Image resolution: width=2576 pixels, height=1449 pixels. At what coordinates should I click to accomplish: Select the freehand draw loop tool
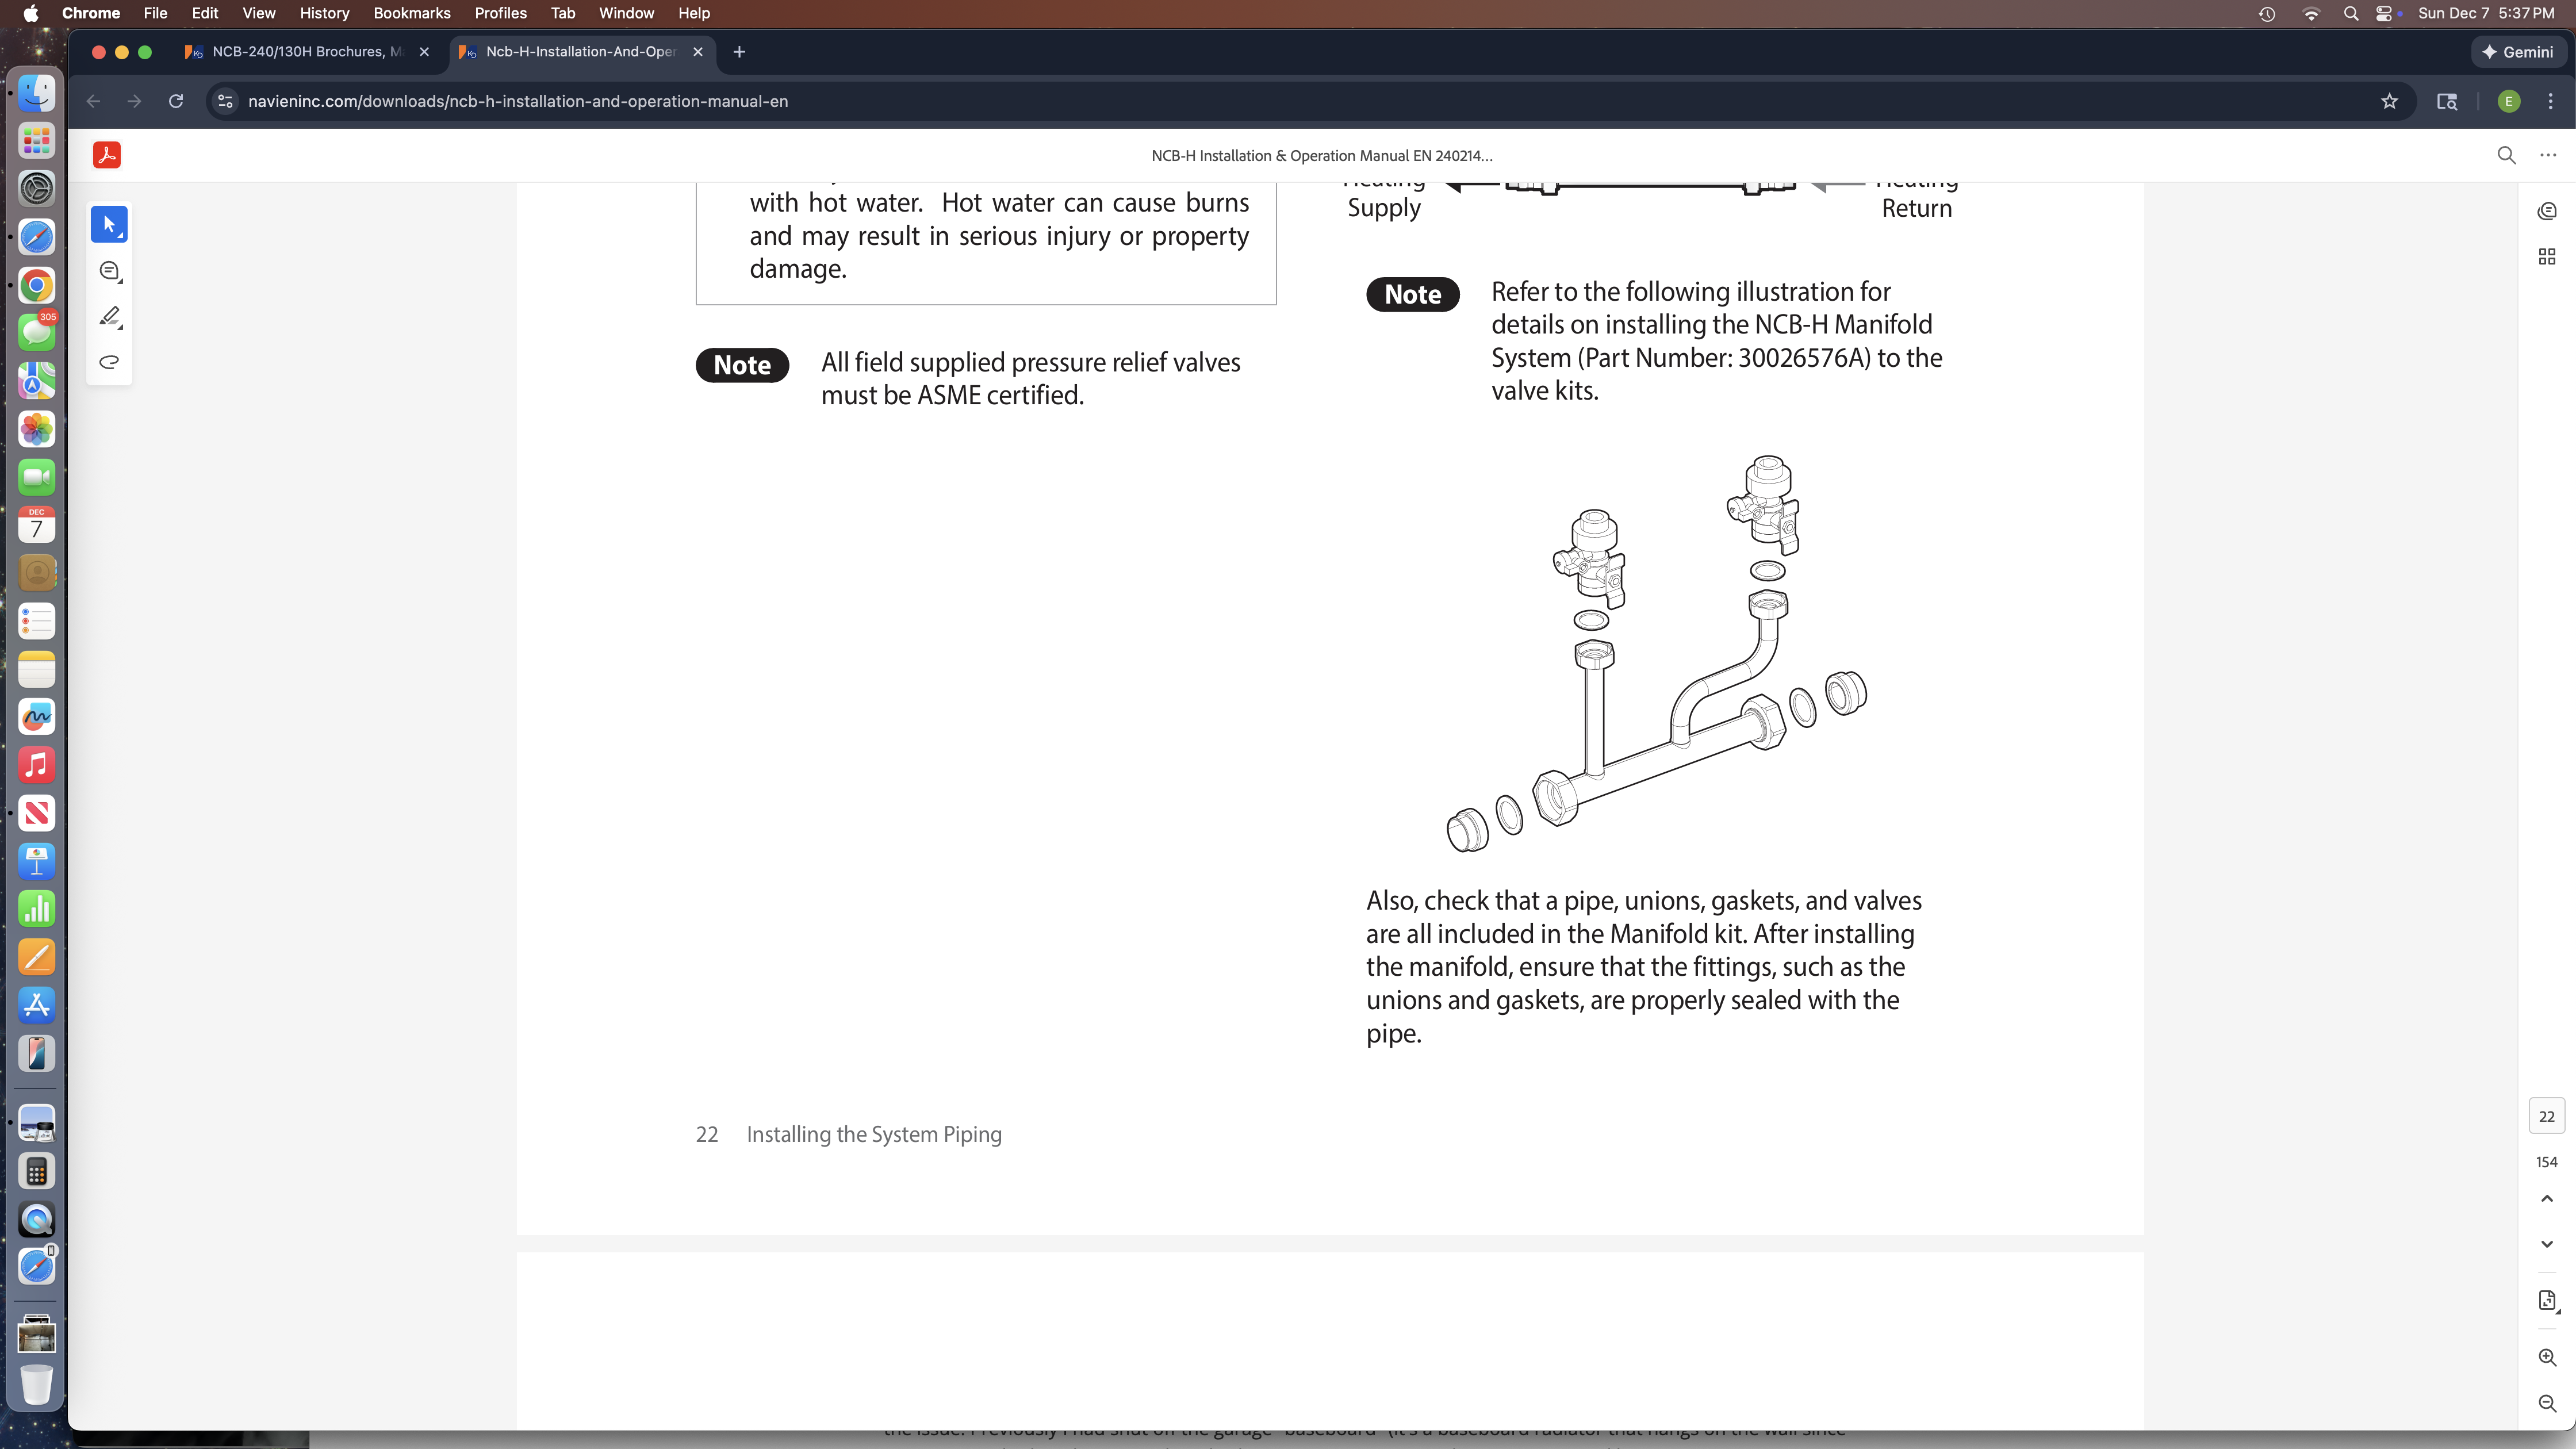click(x=110, y=362)
